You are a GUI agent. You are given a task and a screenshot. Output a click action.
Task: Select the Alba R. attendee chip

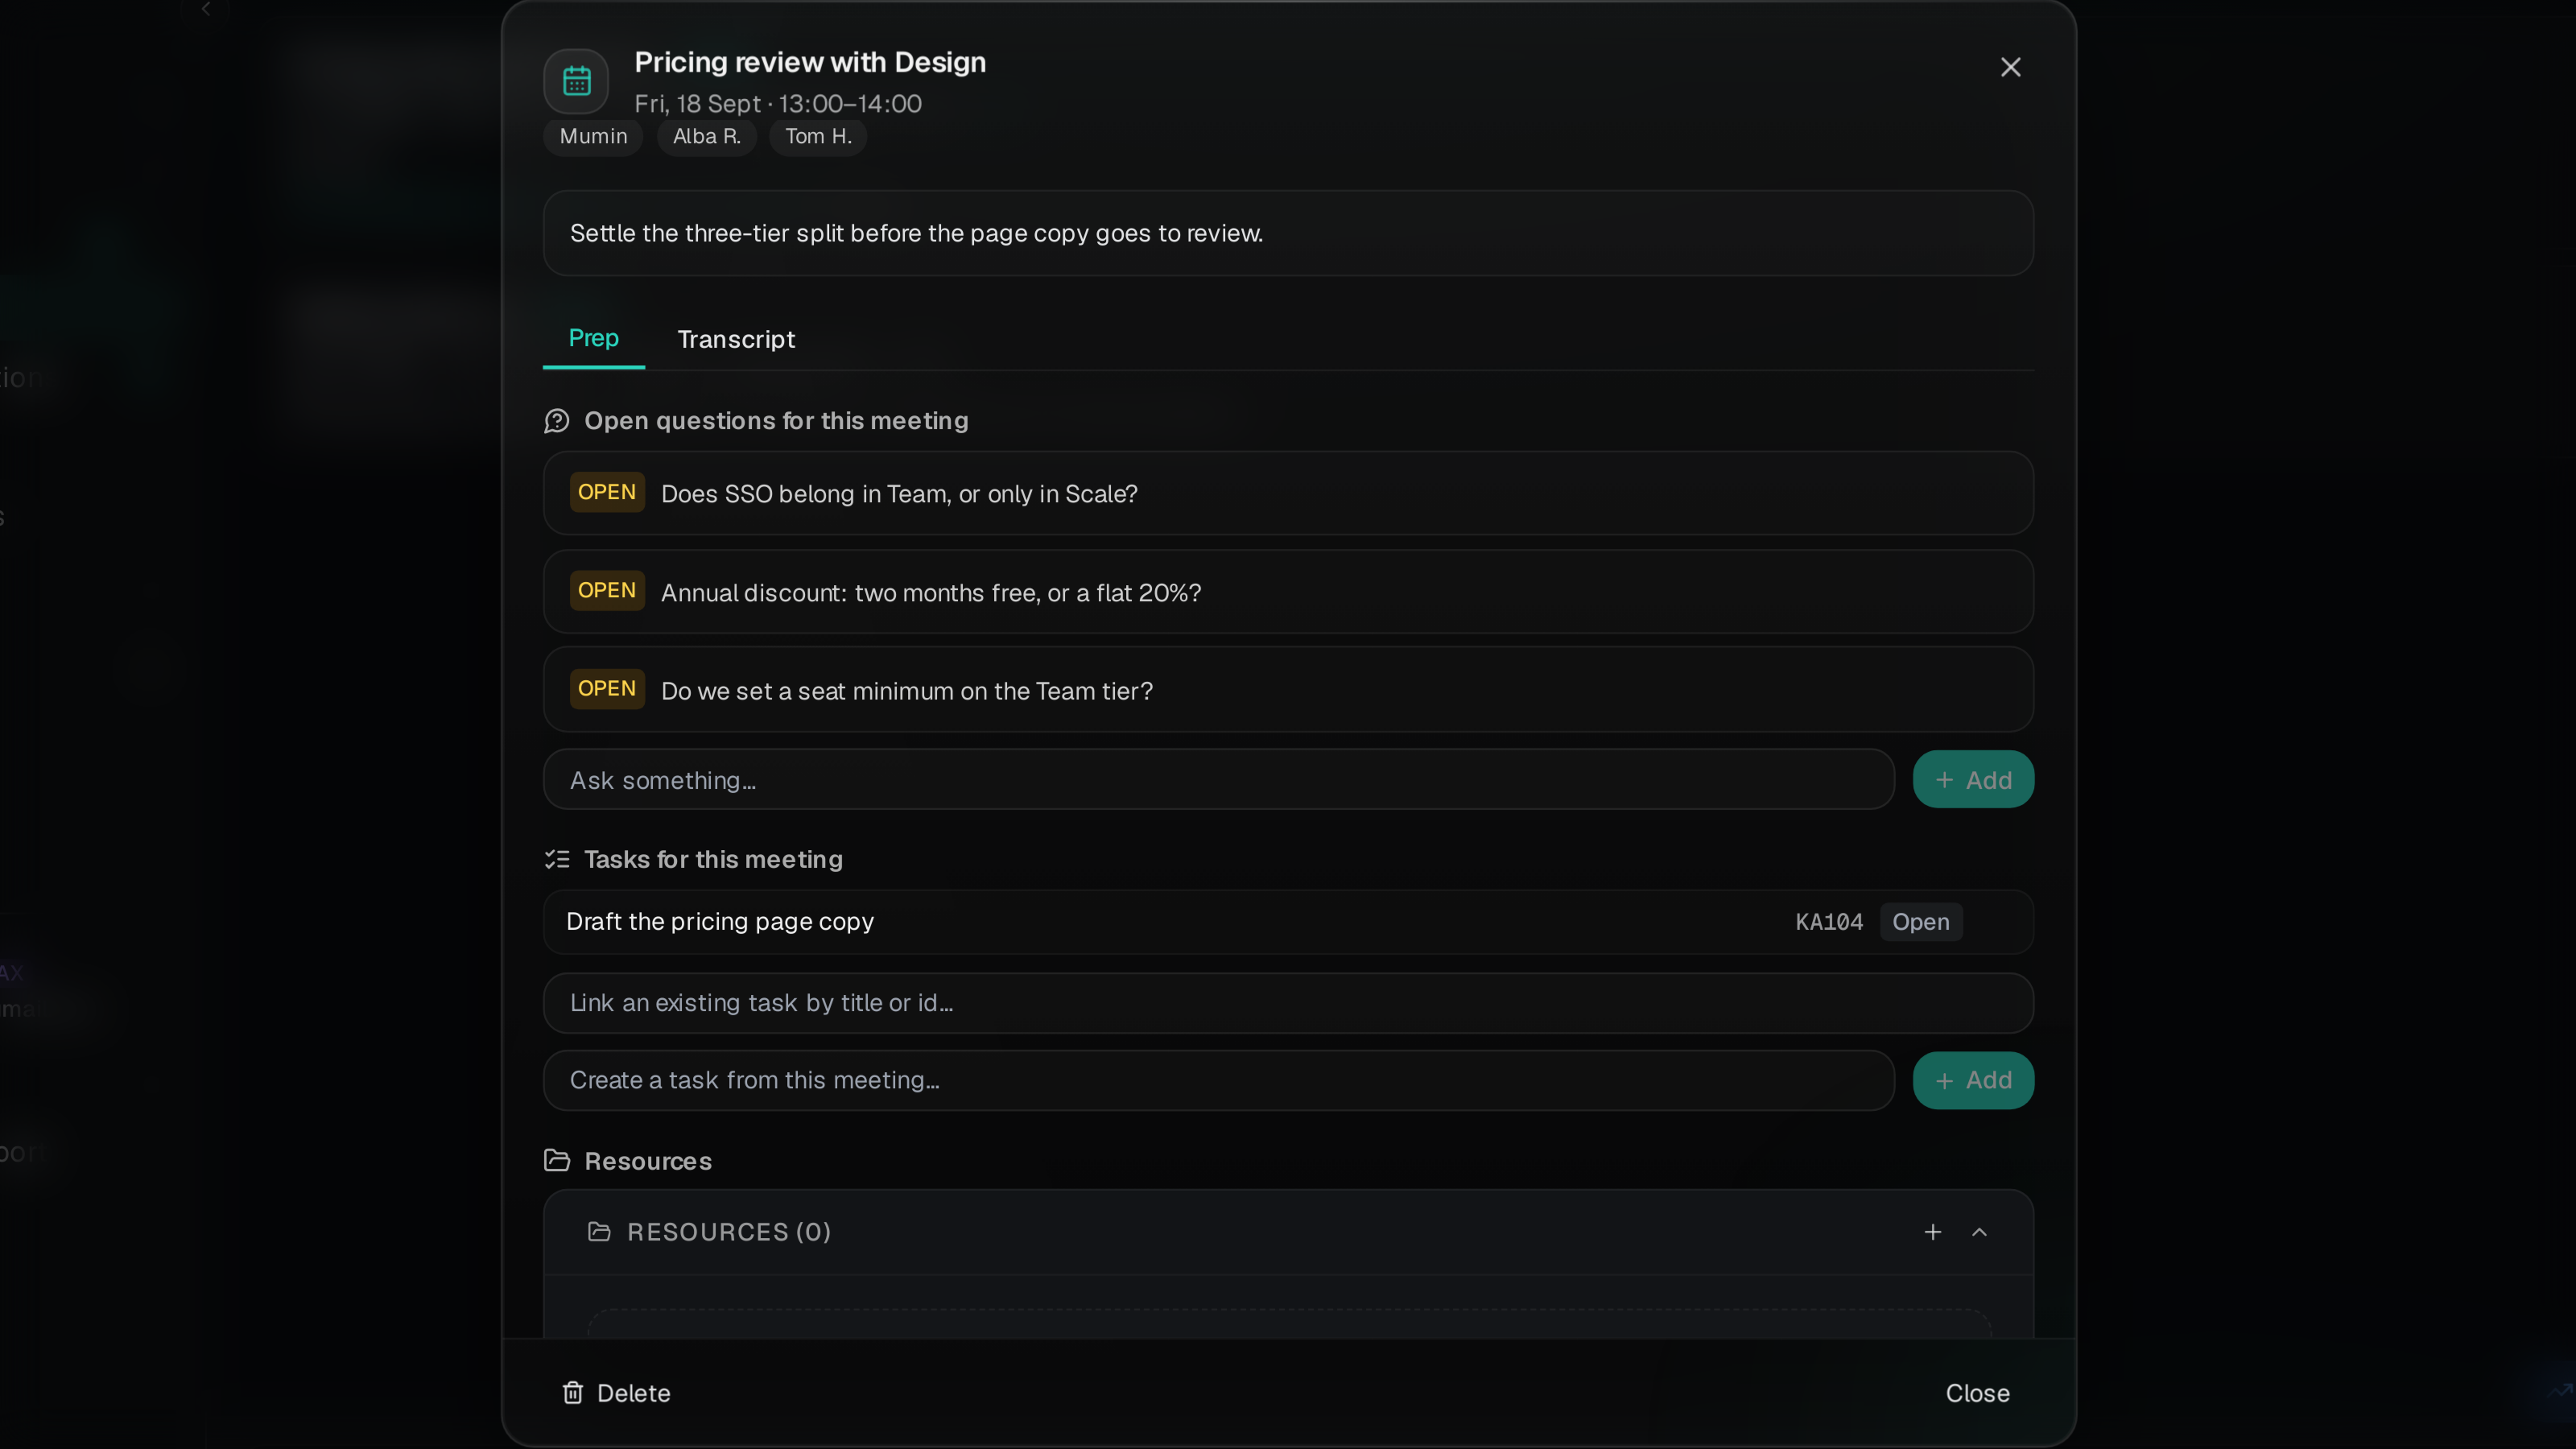707,136
